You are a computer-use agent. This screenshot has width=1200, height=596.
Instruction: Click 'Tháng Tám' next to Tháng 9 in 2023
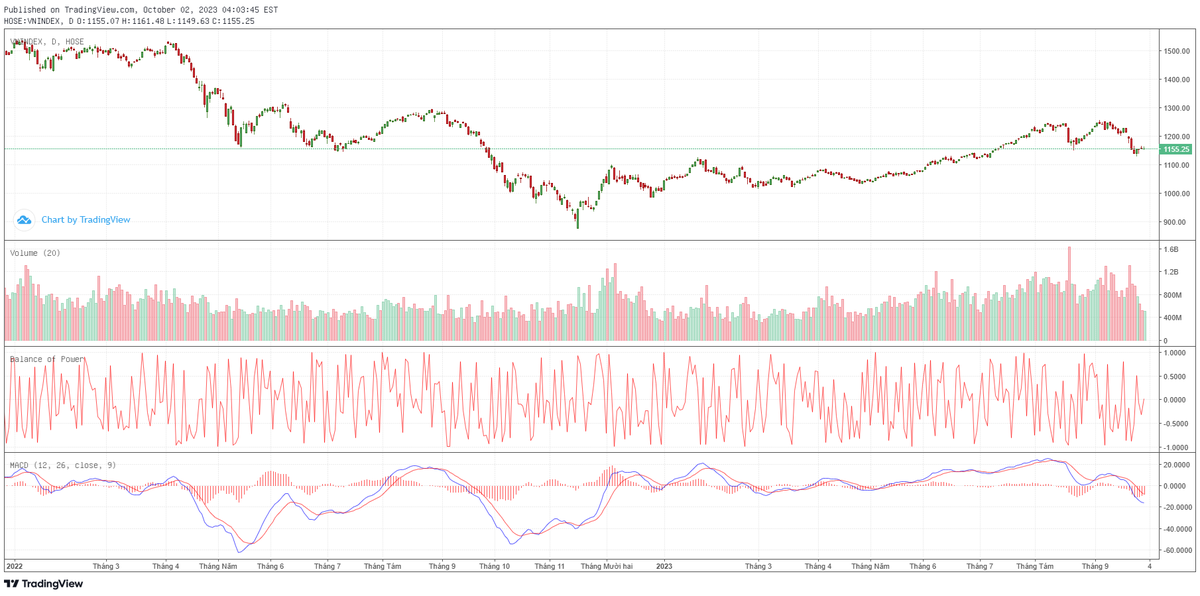click(1034, 566)
